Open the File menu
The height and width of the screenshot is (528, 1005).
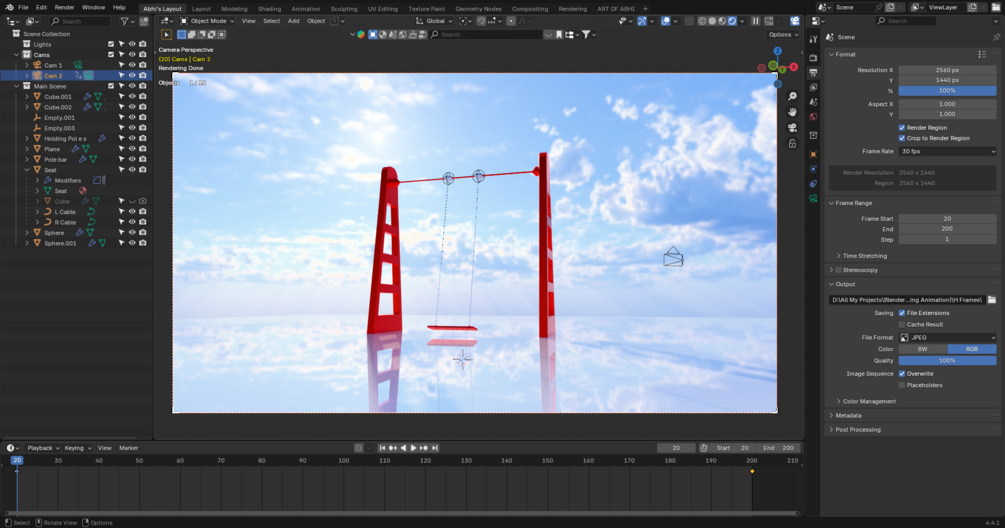pos(23,8)
